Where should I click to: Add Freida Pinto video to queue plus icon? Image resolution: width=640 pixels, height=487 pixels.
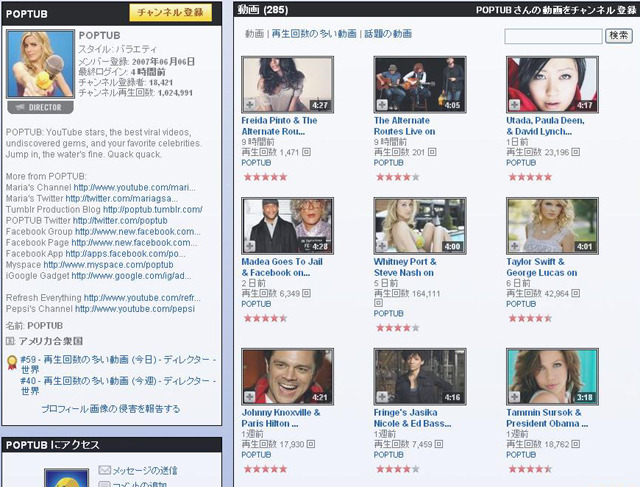[x=249, y=105]
